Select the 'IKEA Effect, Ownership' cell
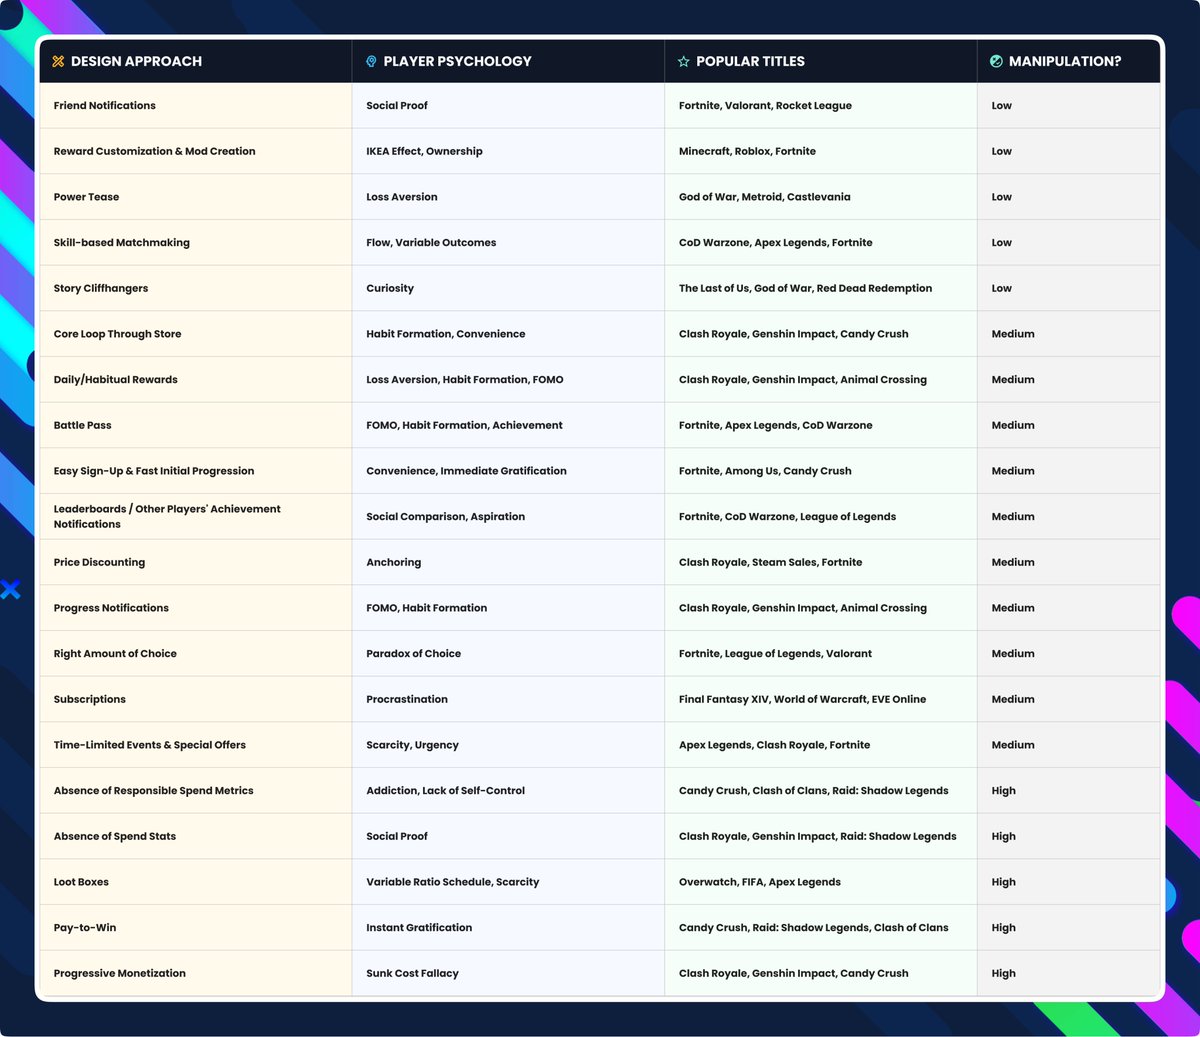 click(x=508, y=151)
